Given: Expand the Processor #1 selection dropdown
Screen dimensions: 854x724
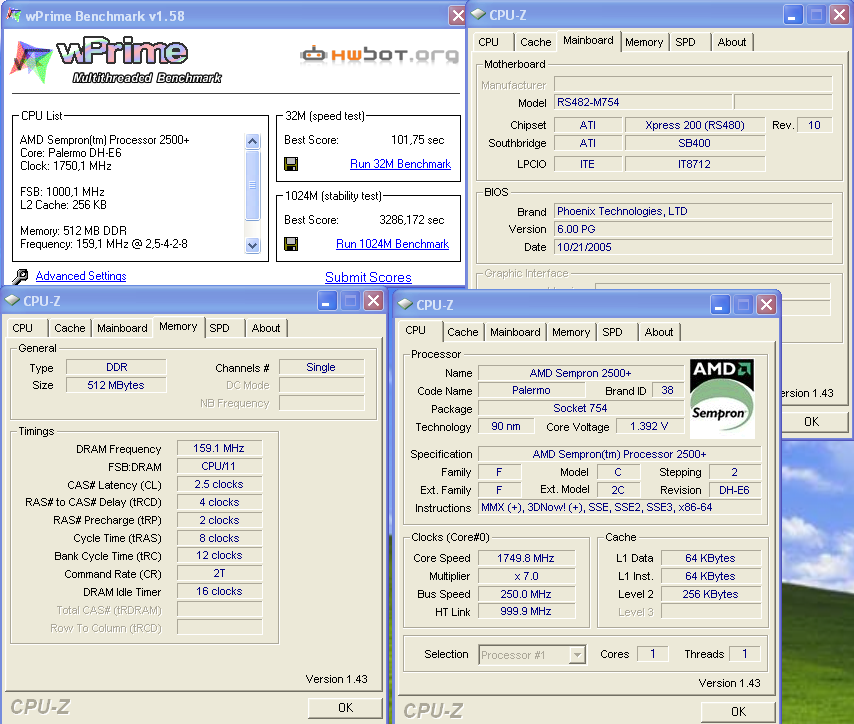Looking at the screenshot, I should coord(577,654).
